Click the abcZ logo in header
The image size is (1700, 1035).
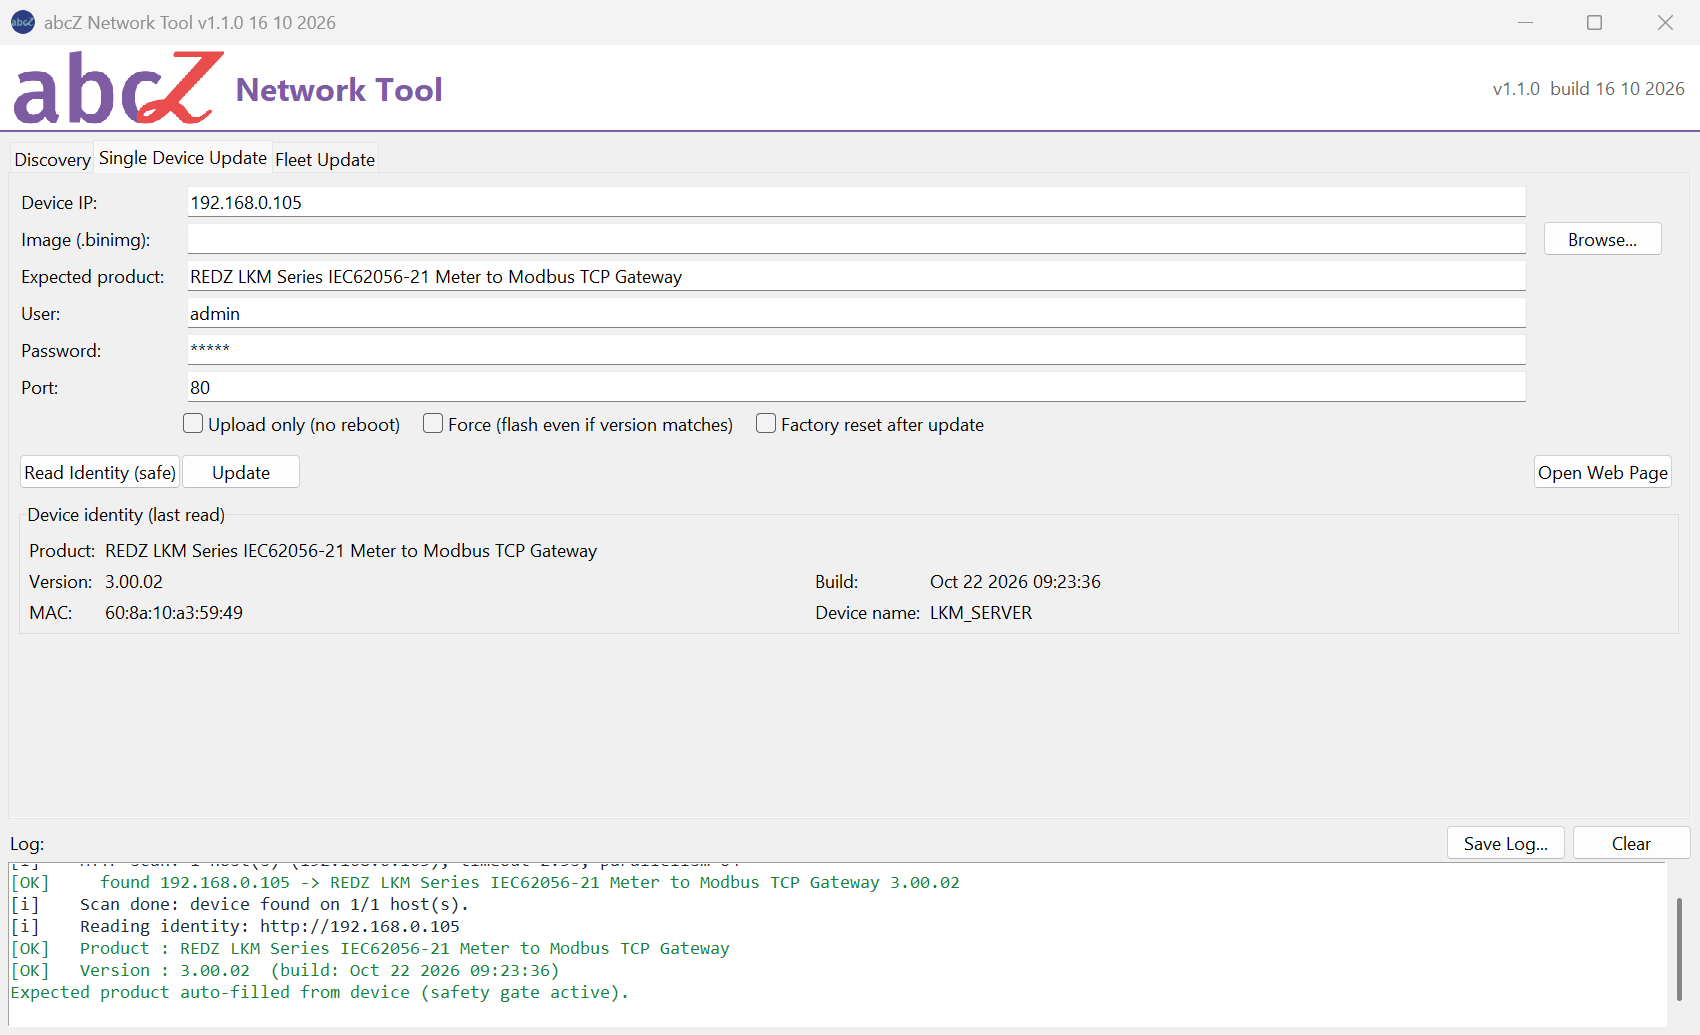coord(118,88)
